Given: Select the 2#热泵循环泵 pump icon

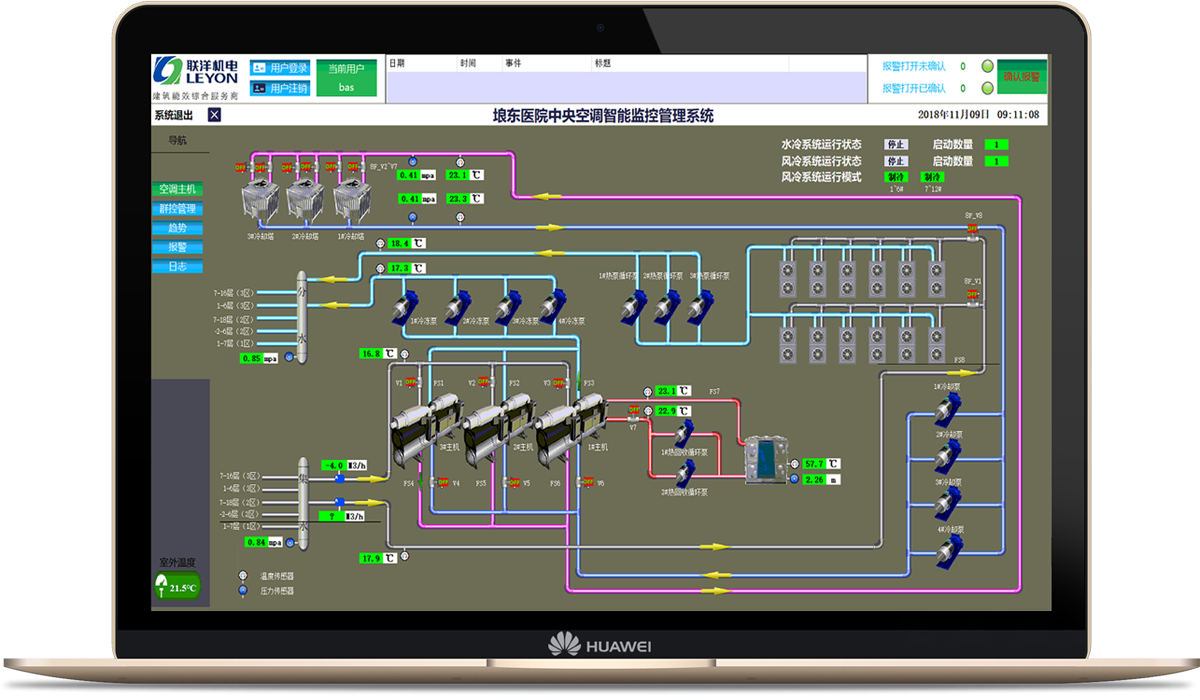Looking at the screenshot, I should (667, 305).
